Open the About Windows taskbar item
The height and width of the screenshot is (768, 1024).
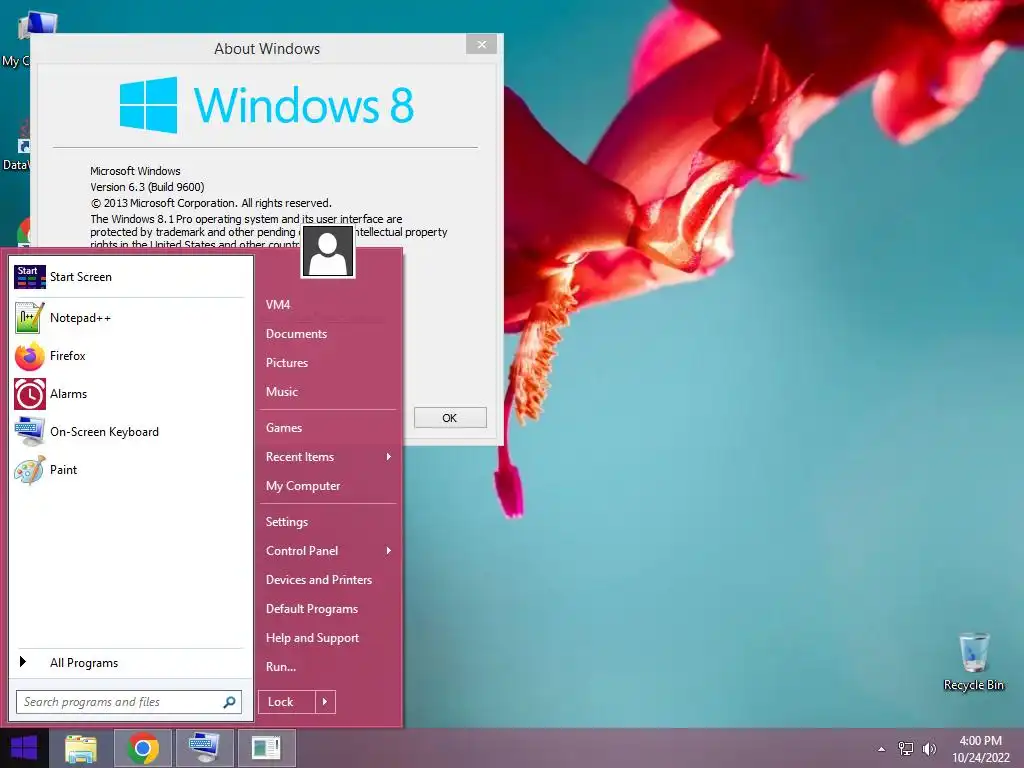coord(266,748)
